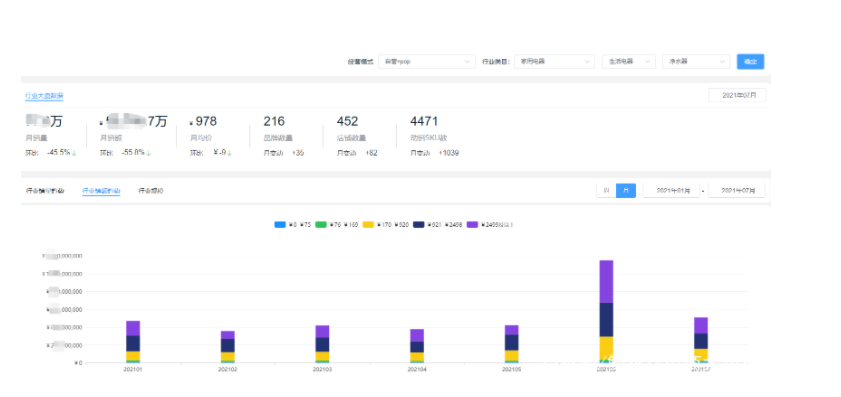Switch to the third industry chart tab
Screen dimensions: 841x397
(151, 191)
